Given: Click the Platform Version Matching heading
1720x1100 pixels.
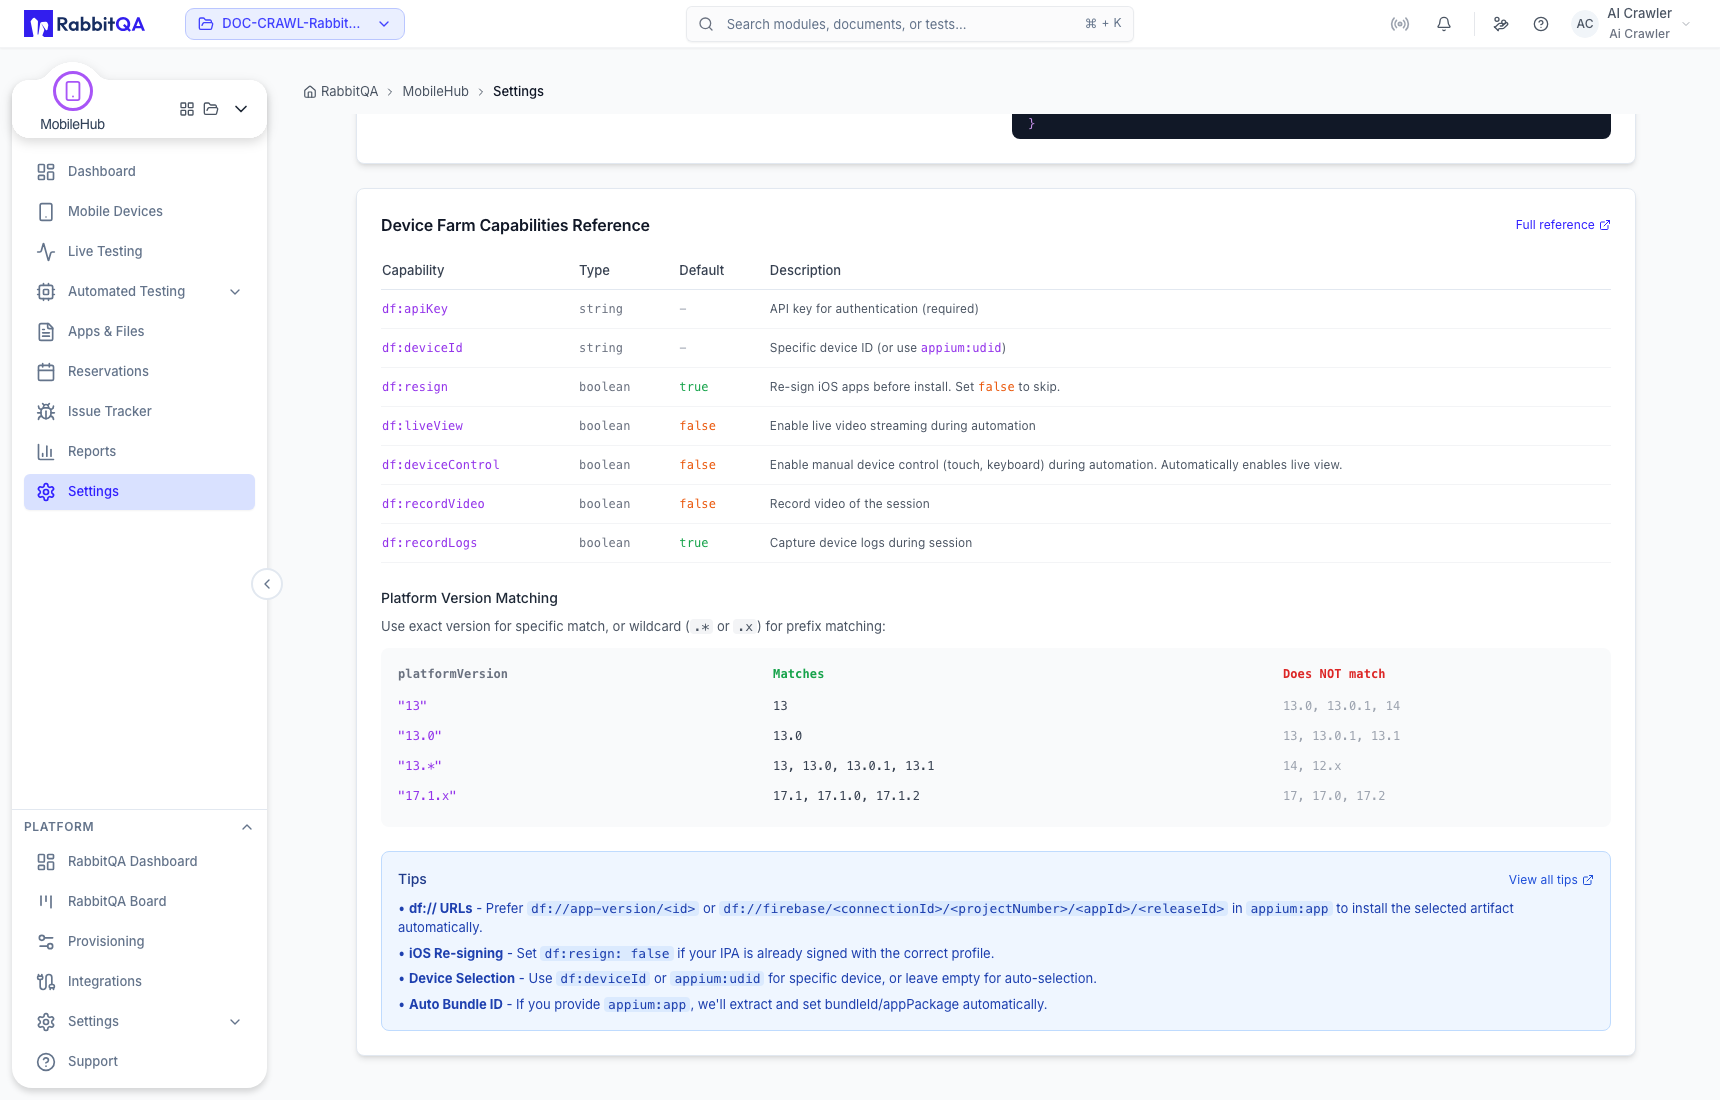Looking at the screenshot, I should pyautogui.click(x=469, y=598).
